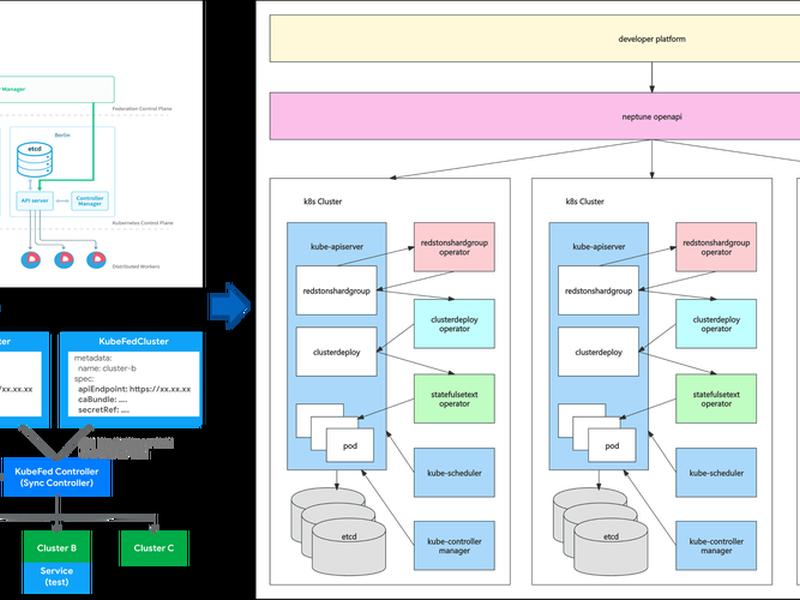Click the developer platform box
The image size is (800, 600).
coord(535,38)
